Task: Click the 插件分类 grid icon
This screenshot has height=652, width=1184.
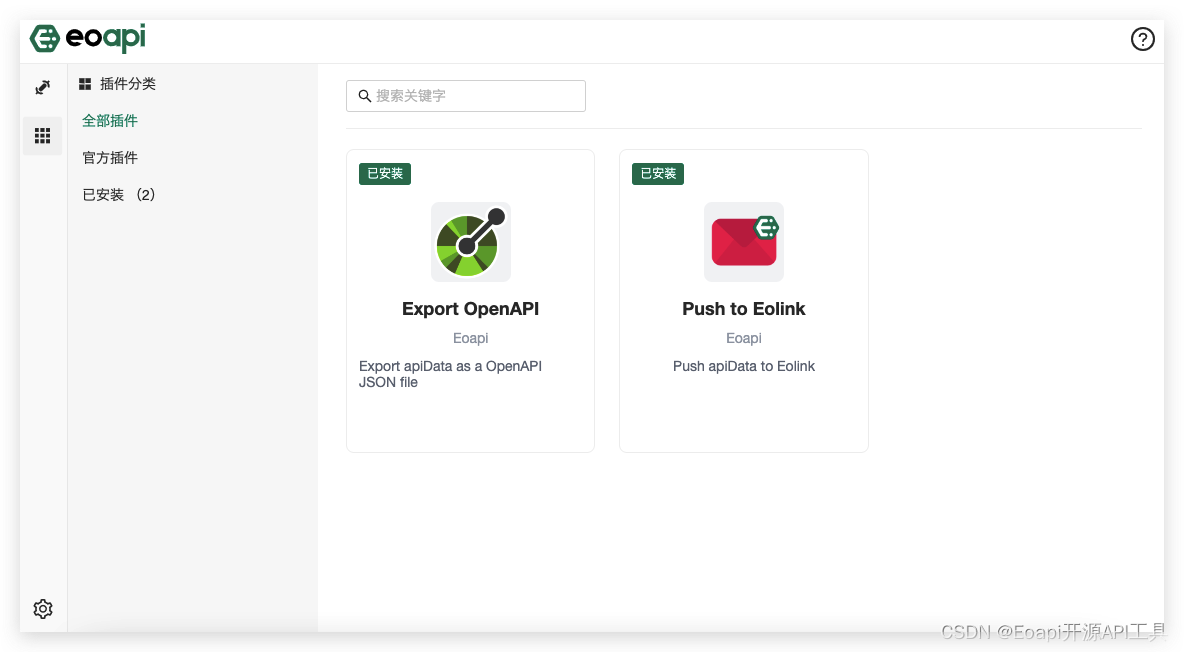Action: [x=85, y=84]
